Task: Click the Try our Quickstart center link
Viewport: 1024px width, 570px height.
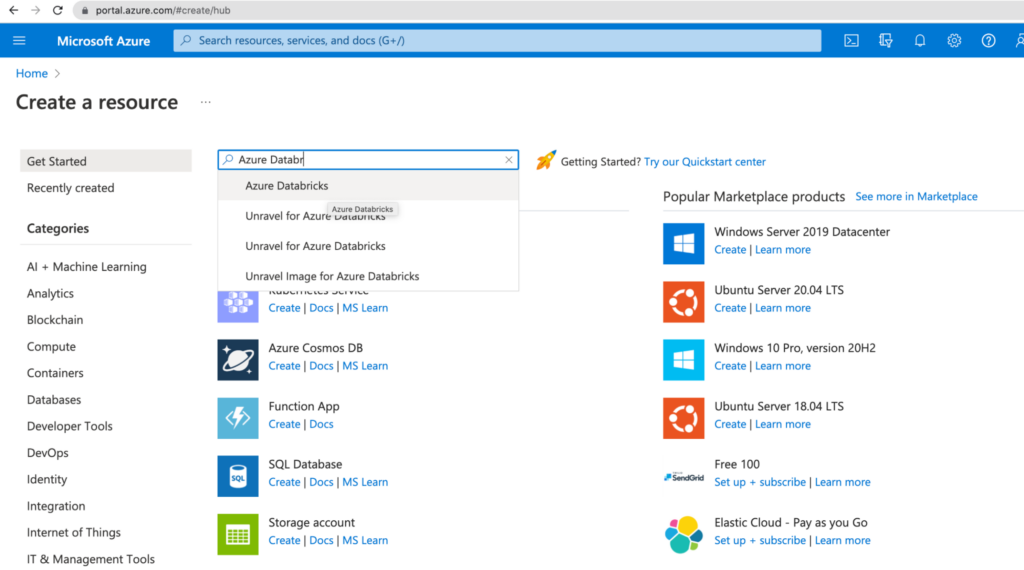Action: tap(704, 161)
